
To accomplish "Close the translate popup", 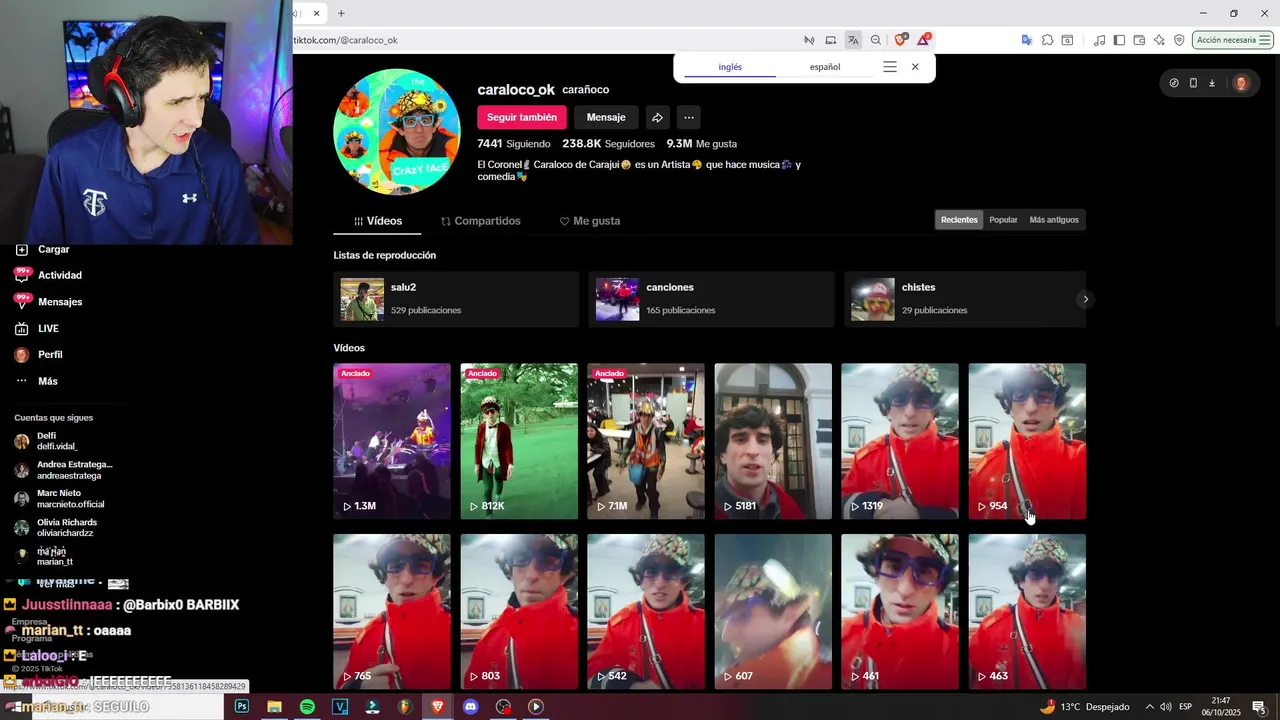I will click(x=915, y=67).
